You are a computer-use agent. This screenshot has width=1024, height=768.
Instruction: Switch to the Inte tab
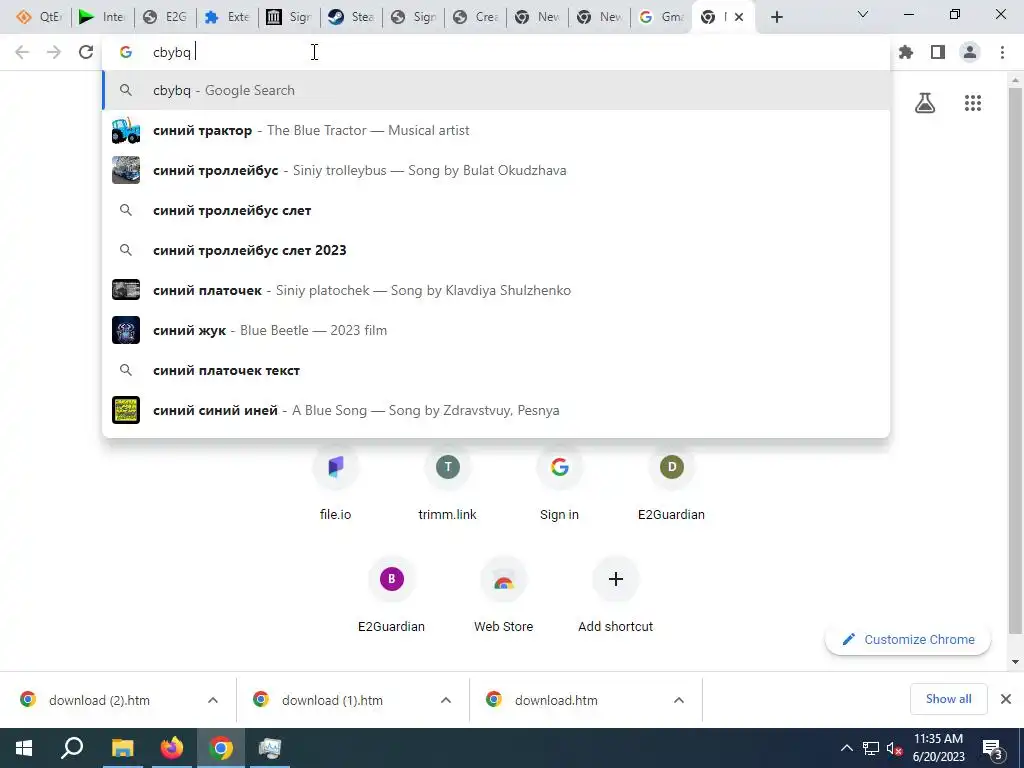coord(103,17)
